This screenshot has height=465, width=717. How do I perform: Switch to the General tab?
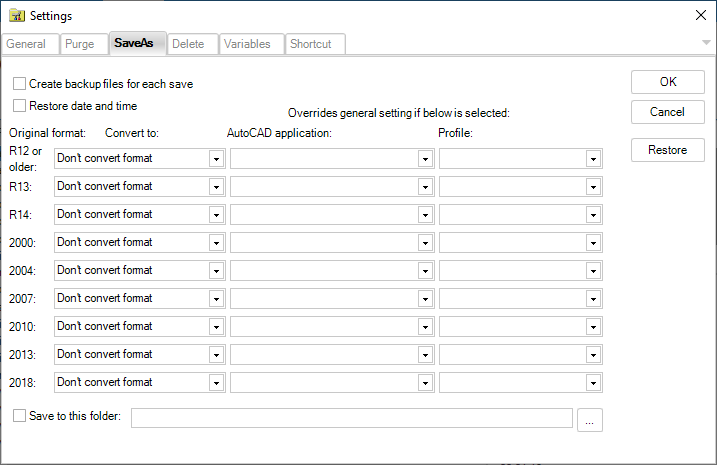pyautogui.click(x=26, y=44)
